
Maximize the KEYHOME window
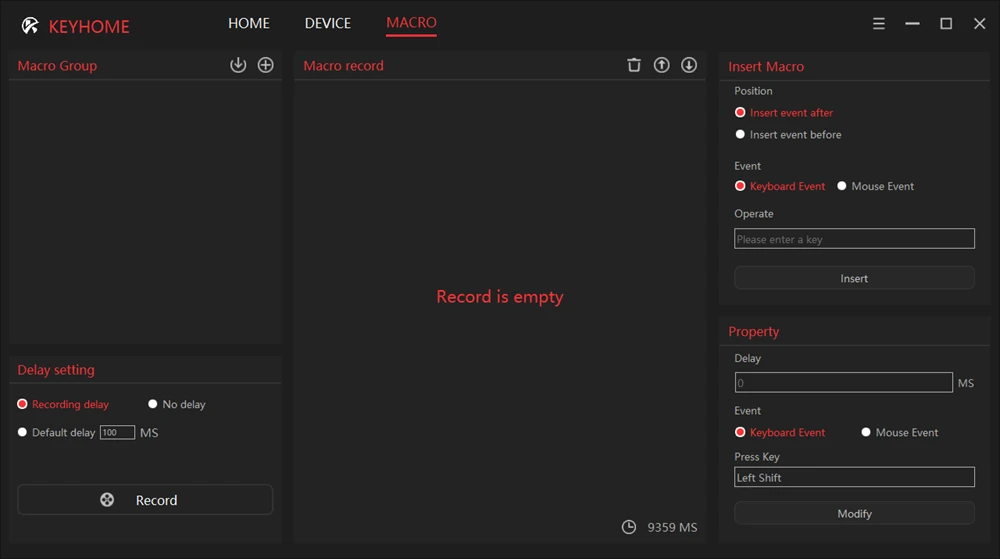point(946,24)
